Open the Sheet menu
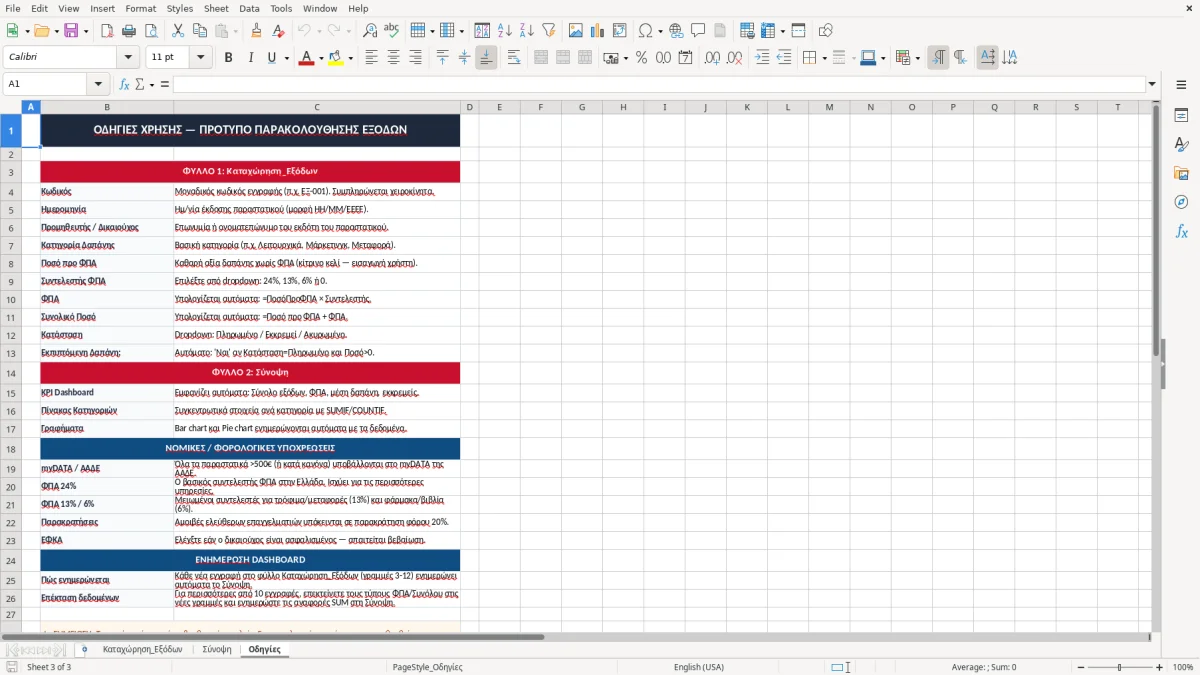 pyautogui.click(x=216, y=8)
